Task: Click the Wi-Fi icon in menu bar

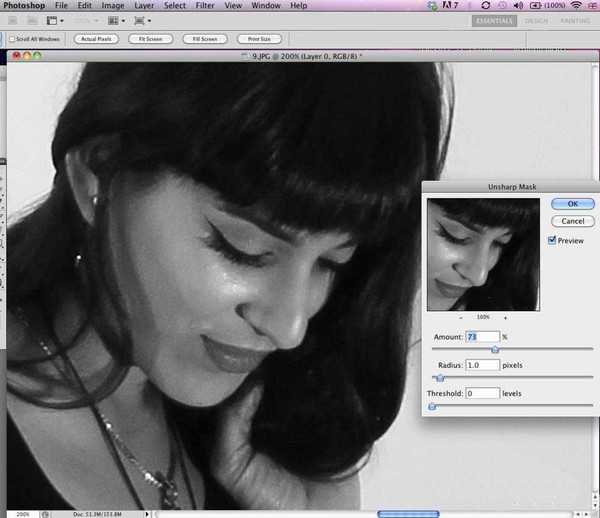Action: coord(577,6)
